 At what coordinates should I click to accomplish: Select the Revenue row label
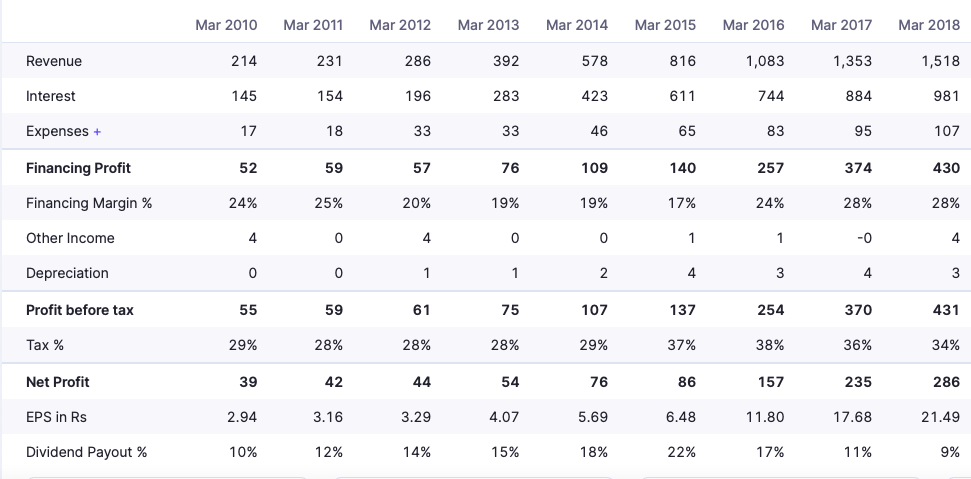(54, 61)
